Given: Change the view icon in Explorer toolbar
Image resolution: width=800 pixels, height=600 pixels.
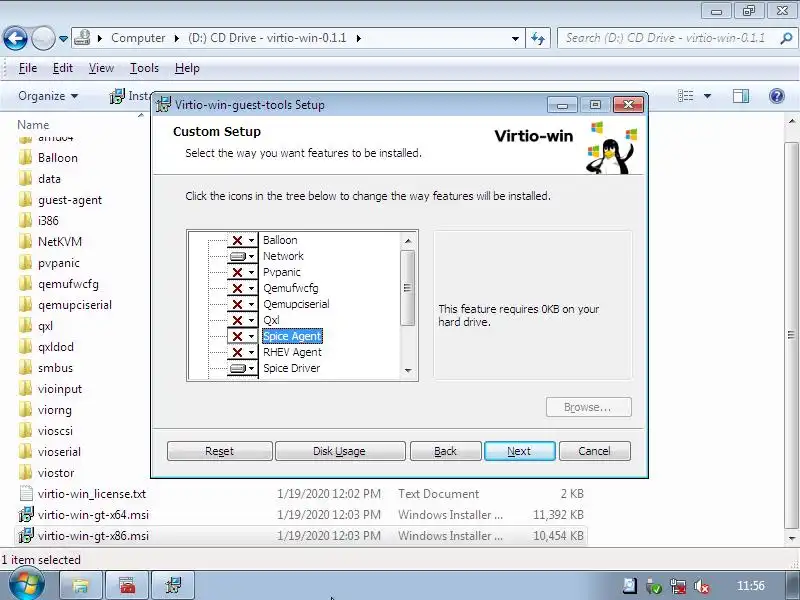Looking at the screenshot, I should (686, 96).
